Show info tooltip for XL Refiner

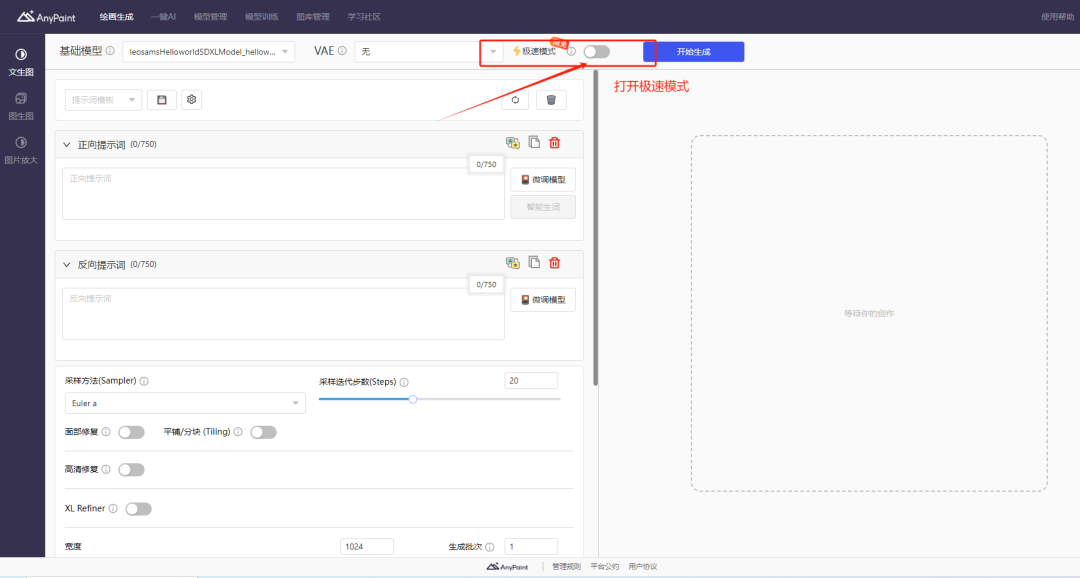click(113, 508)
